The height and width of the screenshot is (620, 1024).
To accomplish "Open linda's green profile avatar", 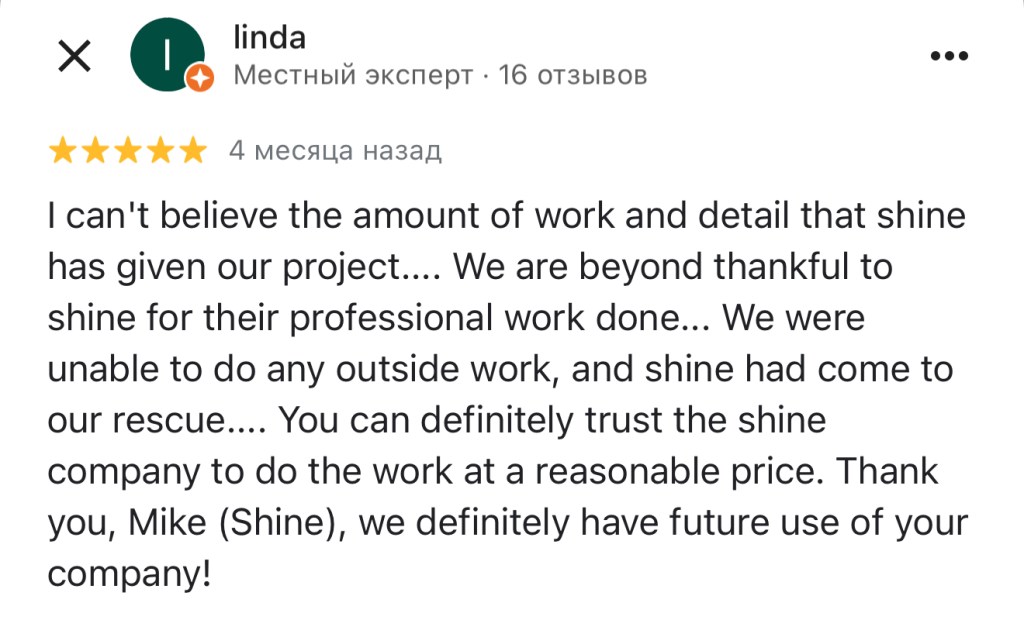I will click(167, 54).
